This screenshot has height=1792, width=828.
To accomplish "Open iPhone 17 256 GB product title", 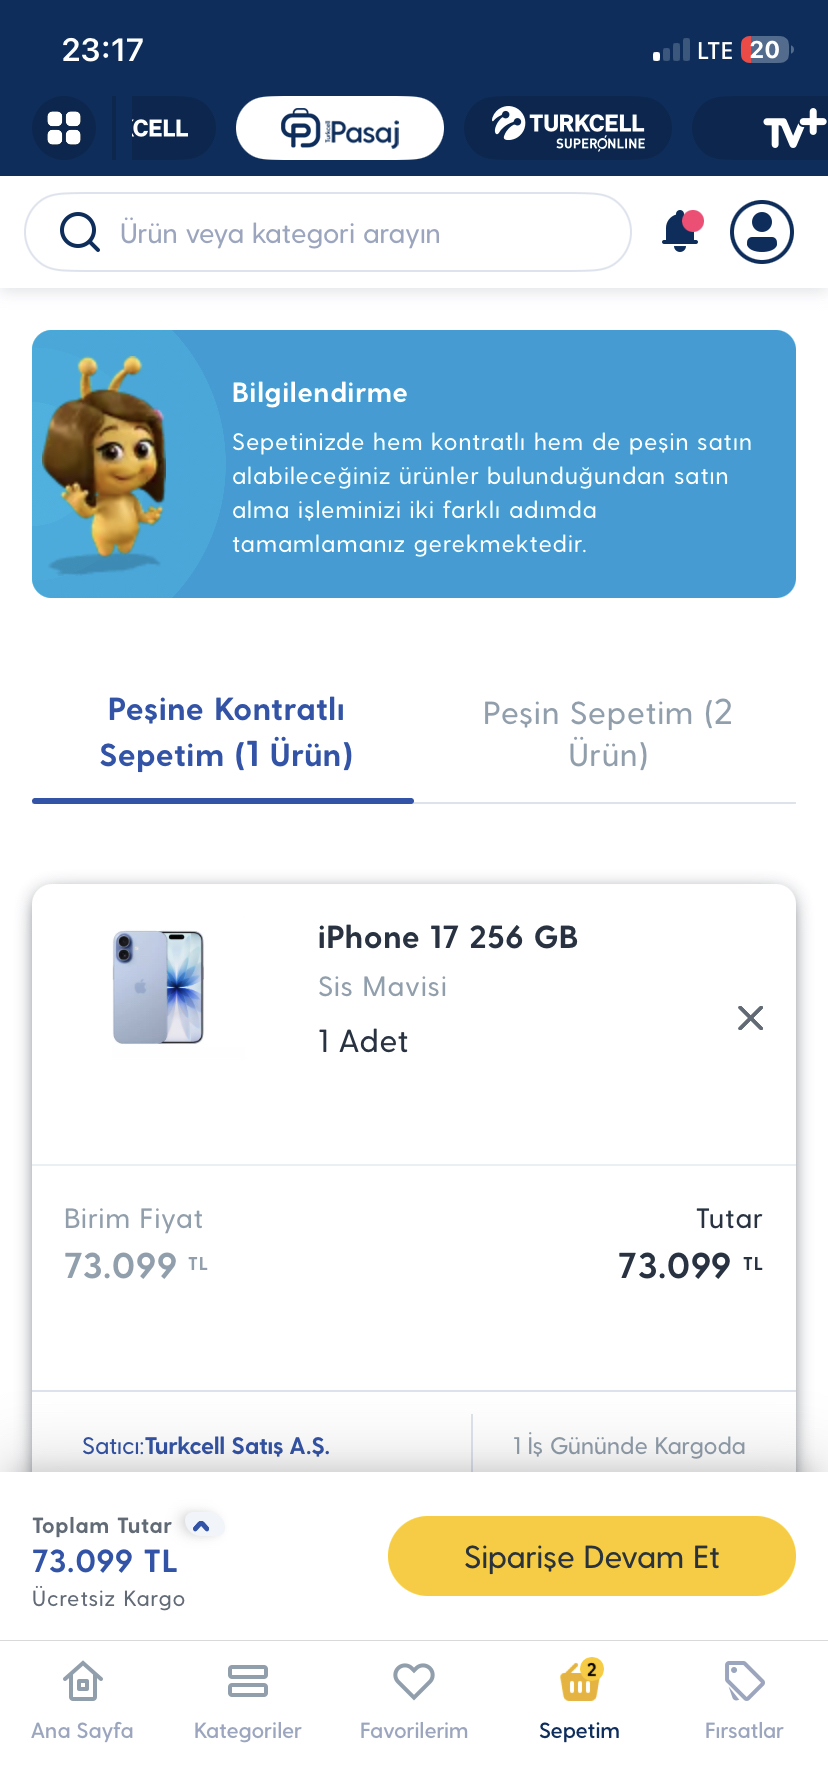I will click(x=447, y=937).
